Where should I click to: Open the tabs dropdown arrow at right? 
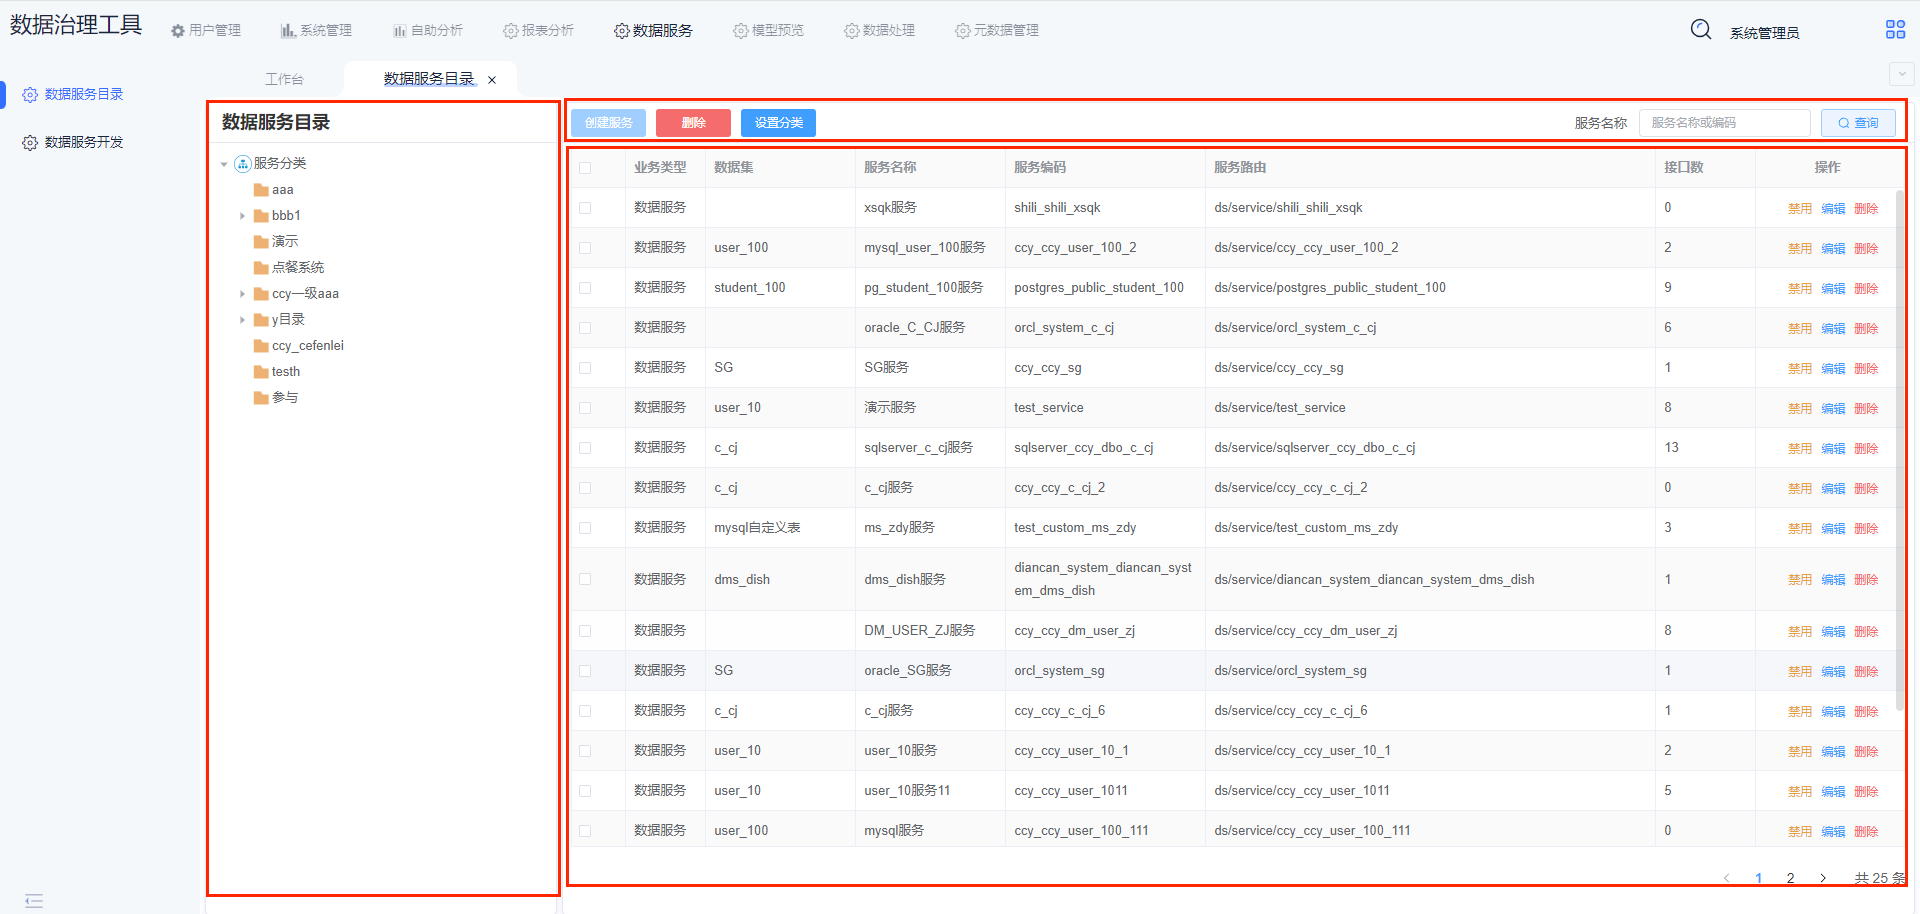tap(1901, 74)
